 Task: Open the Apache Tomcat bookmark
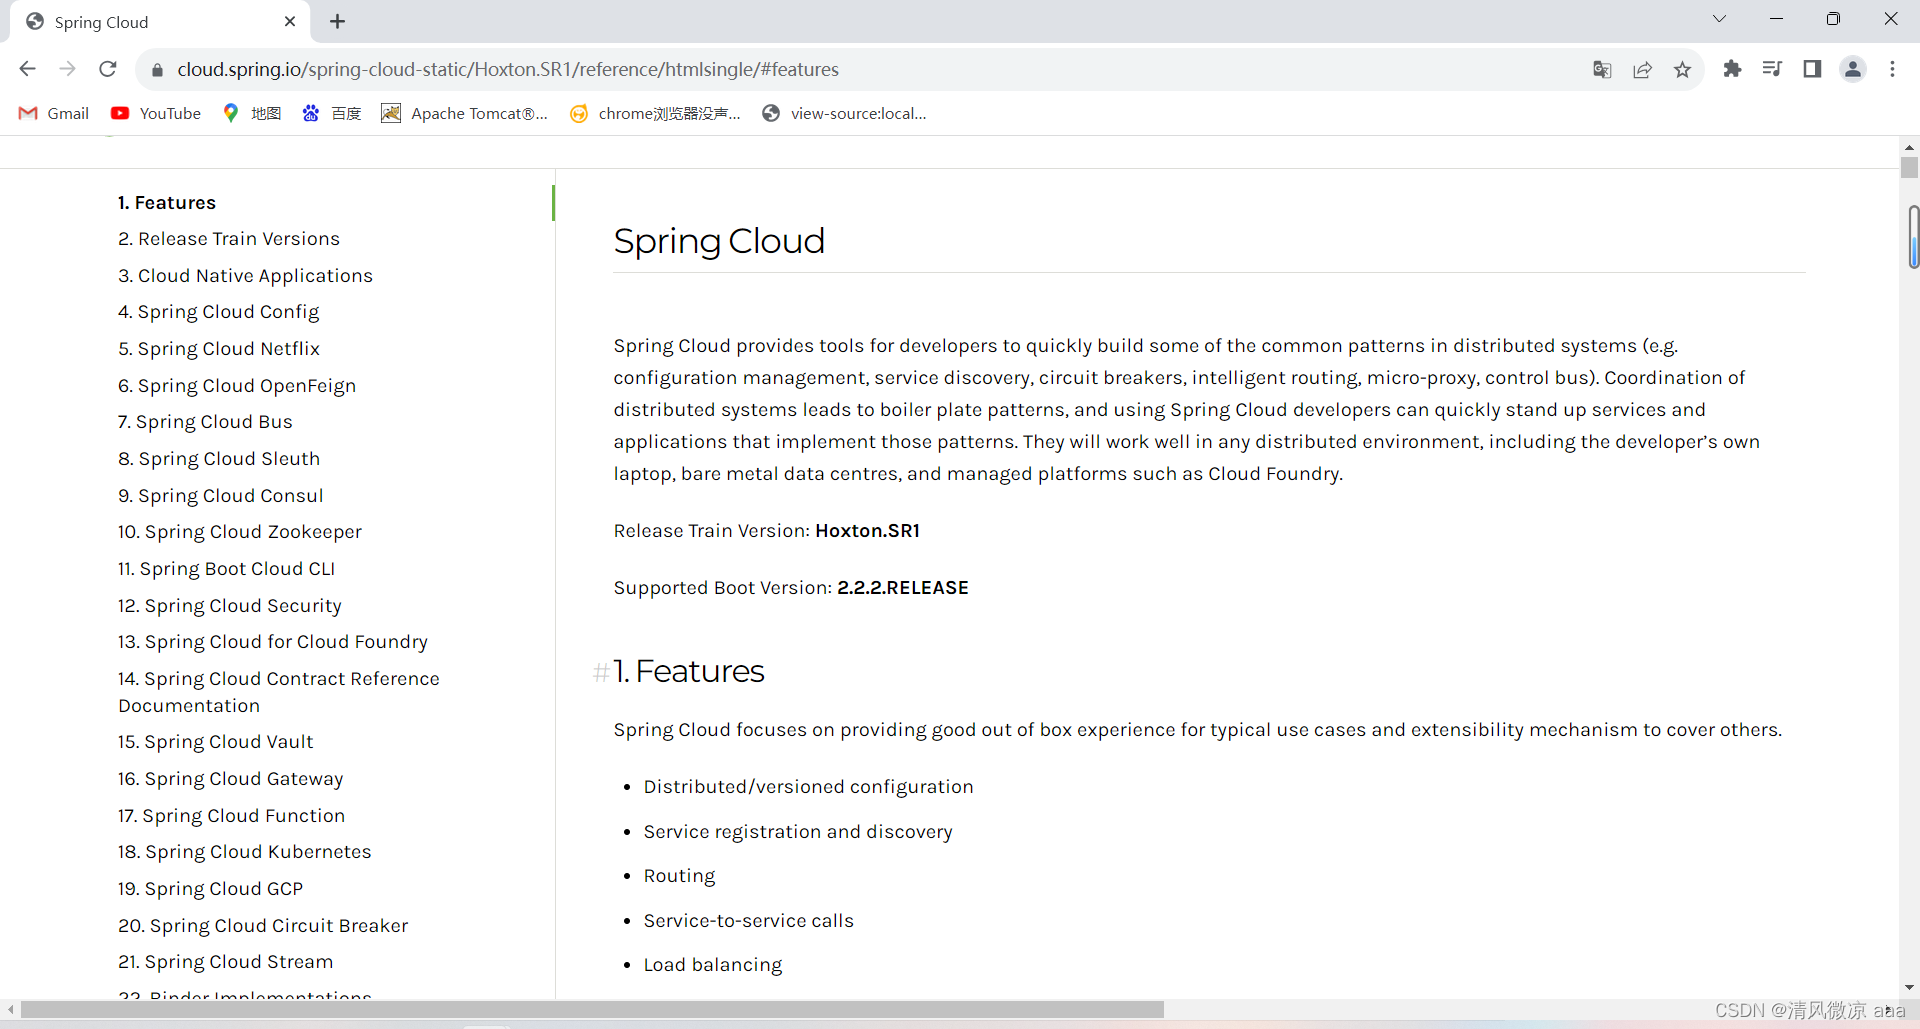click(465, 113)
